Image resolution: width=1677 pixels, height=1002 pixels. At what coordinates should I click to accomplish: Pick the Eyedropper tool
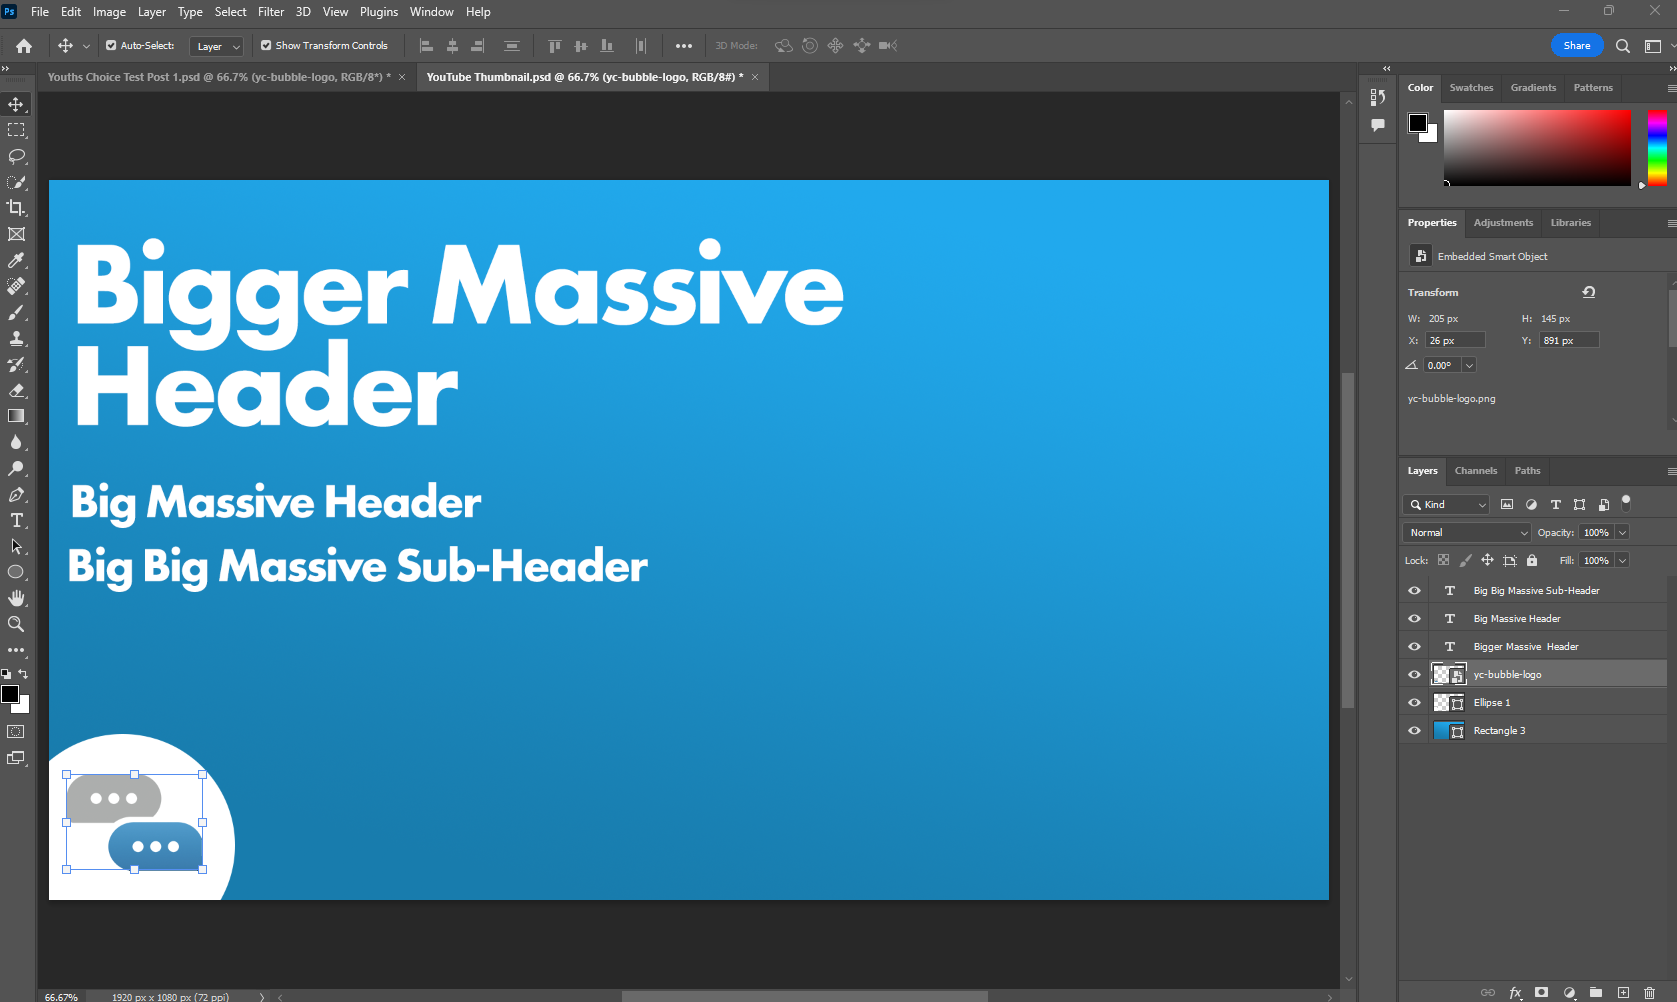pos(16,260)
